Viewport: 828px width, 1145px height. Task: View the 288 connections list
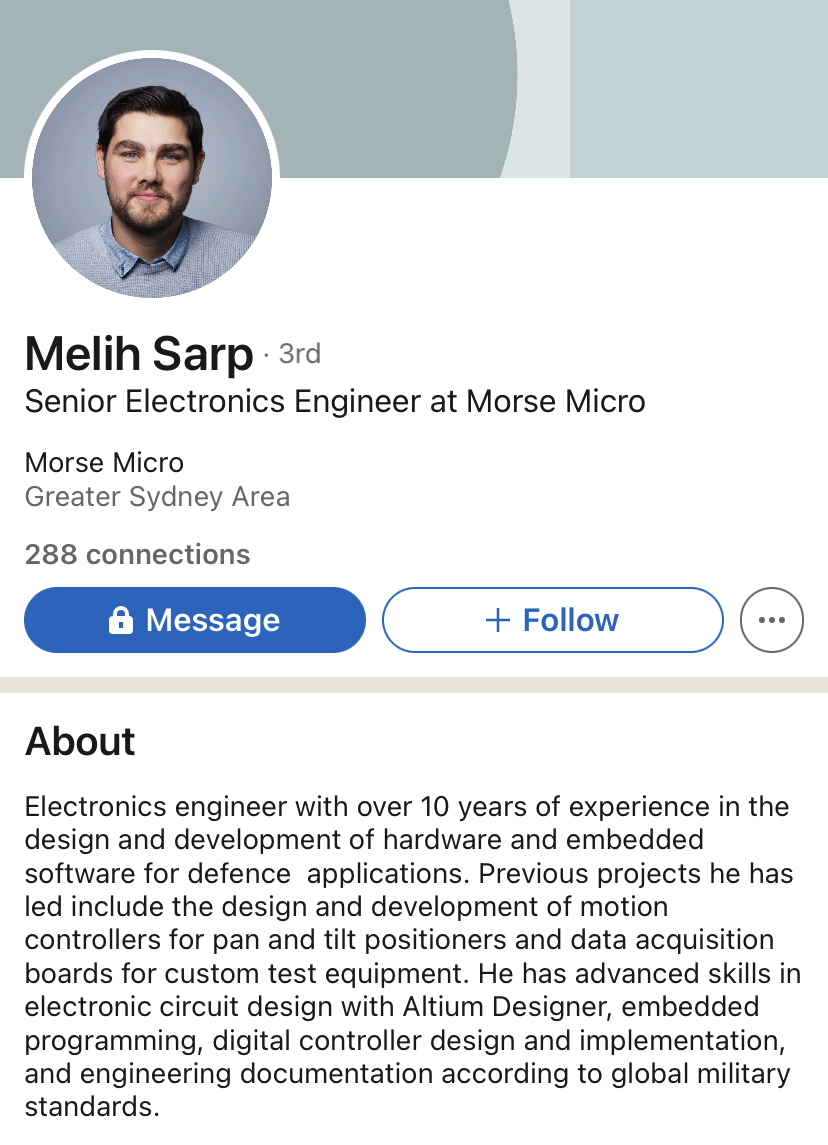point(137,555)
